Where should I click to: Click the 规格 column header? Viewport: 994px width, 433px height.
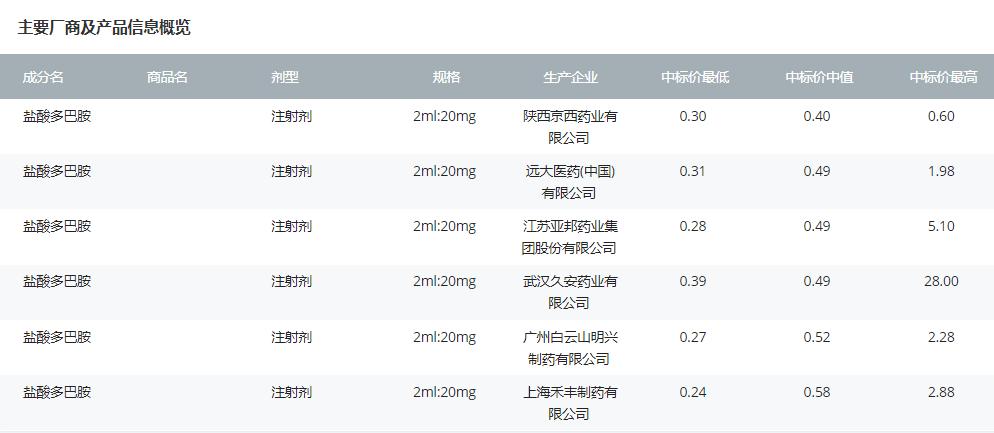click(x=446, y=77)
